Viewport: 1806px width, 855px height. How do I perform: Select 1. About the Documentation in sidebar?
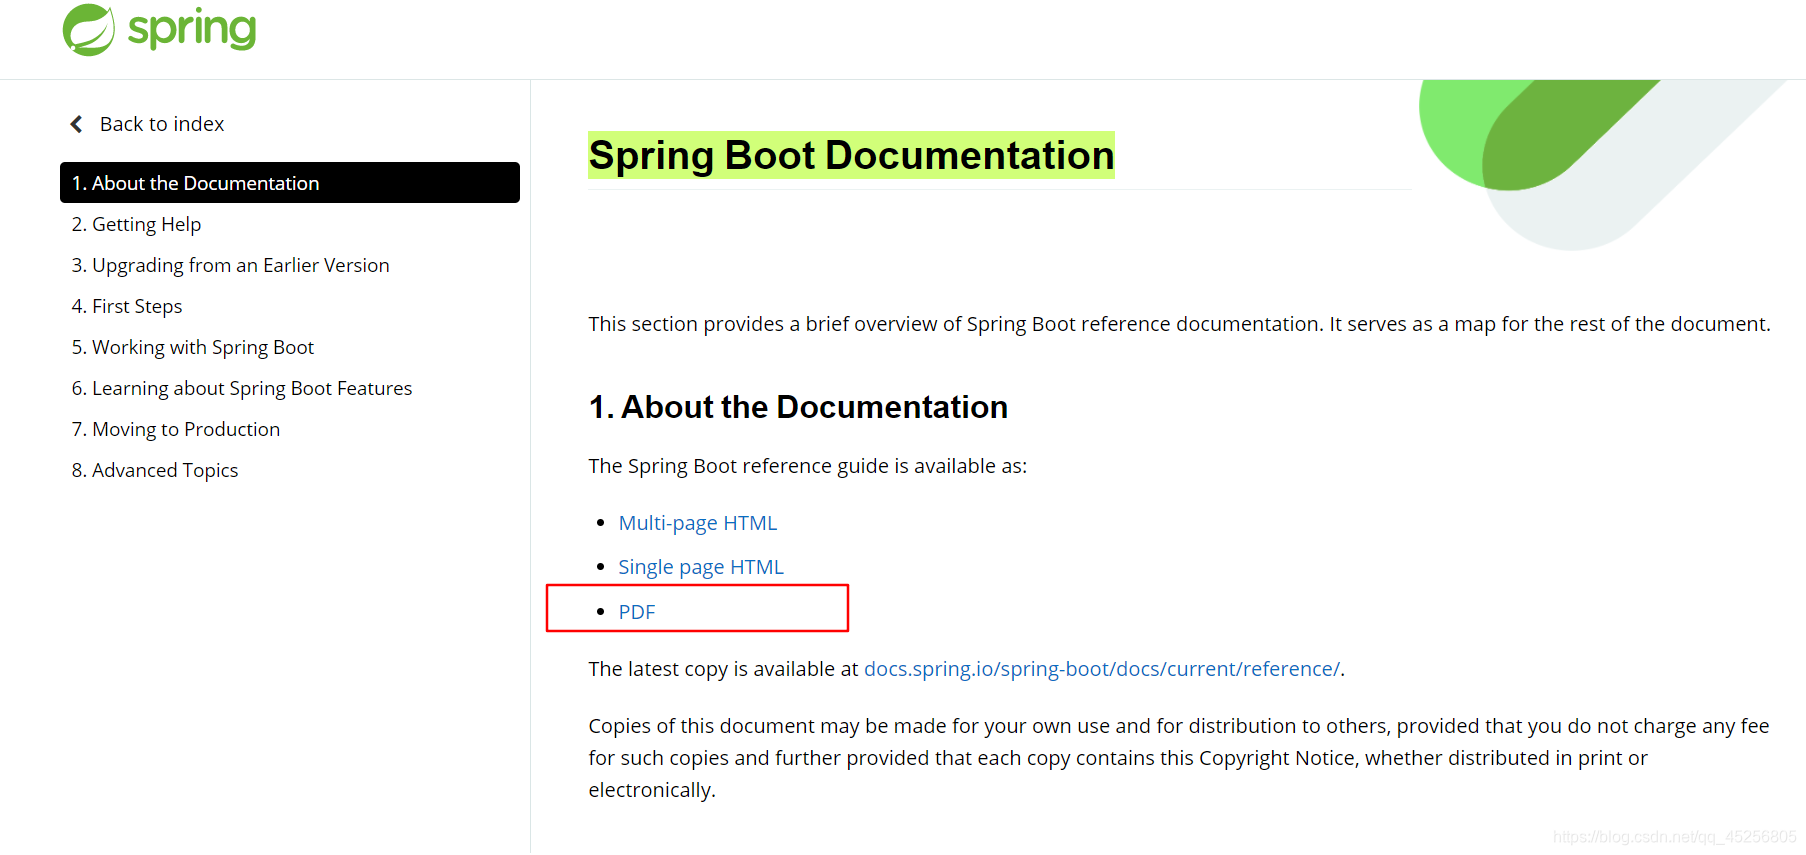[290, 183]
